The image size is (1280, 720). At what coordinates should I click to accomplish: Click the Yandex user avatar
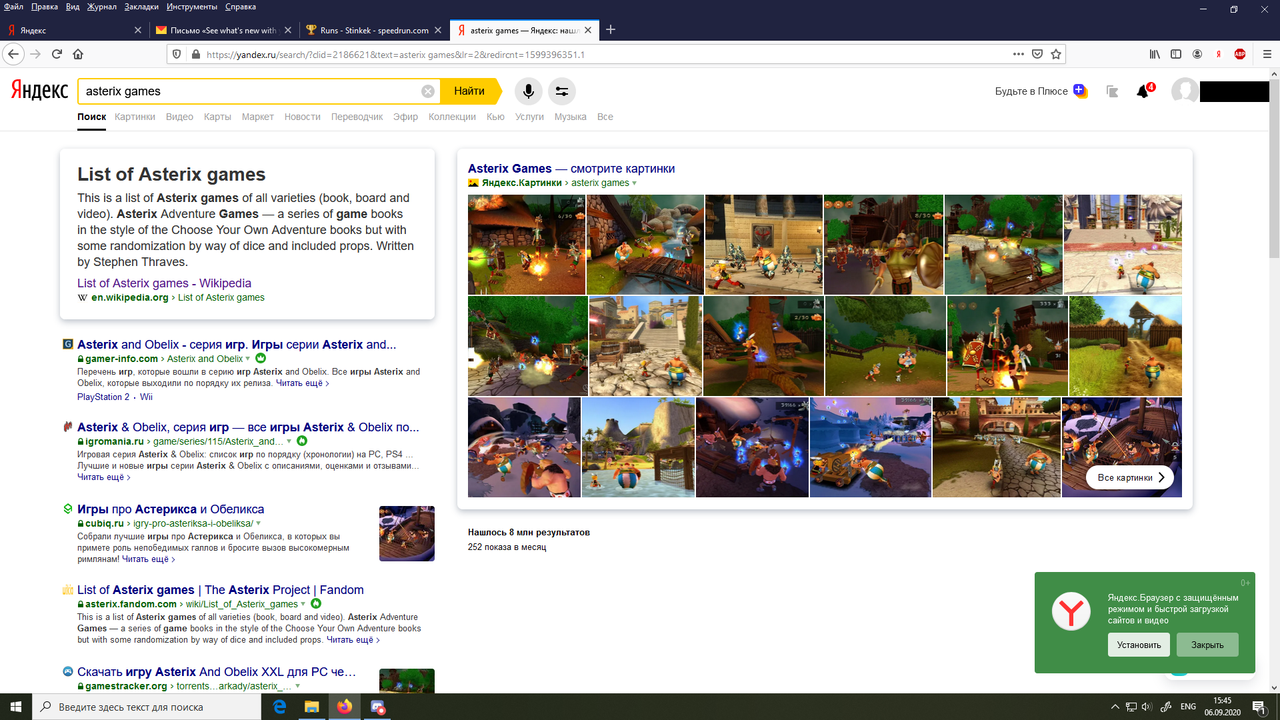1185,91
